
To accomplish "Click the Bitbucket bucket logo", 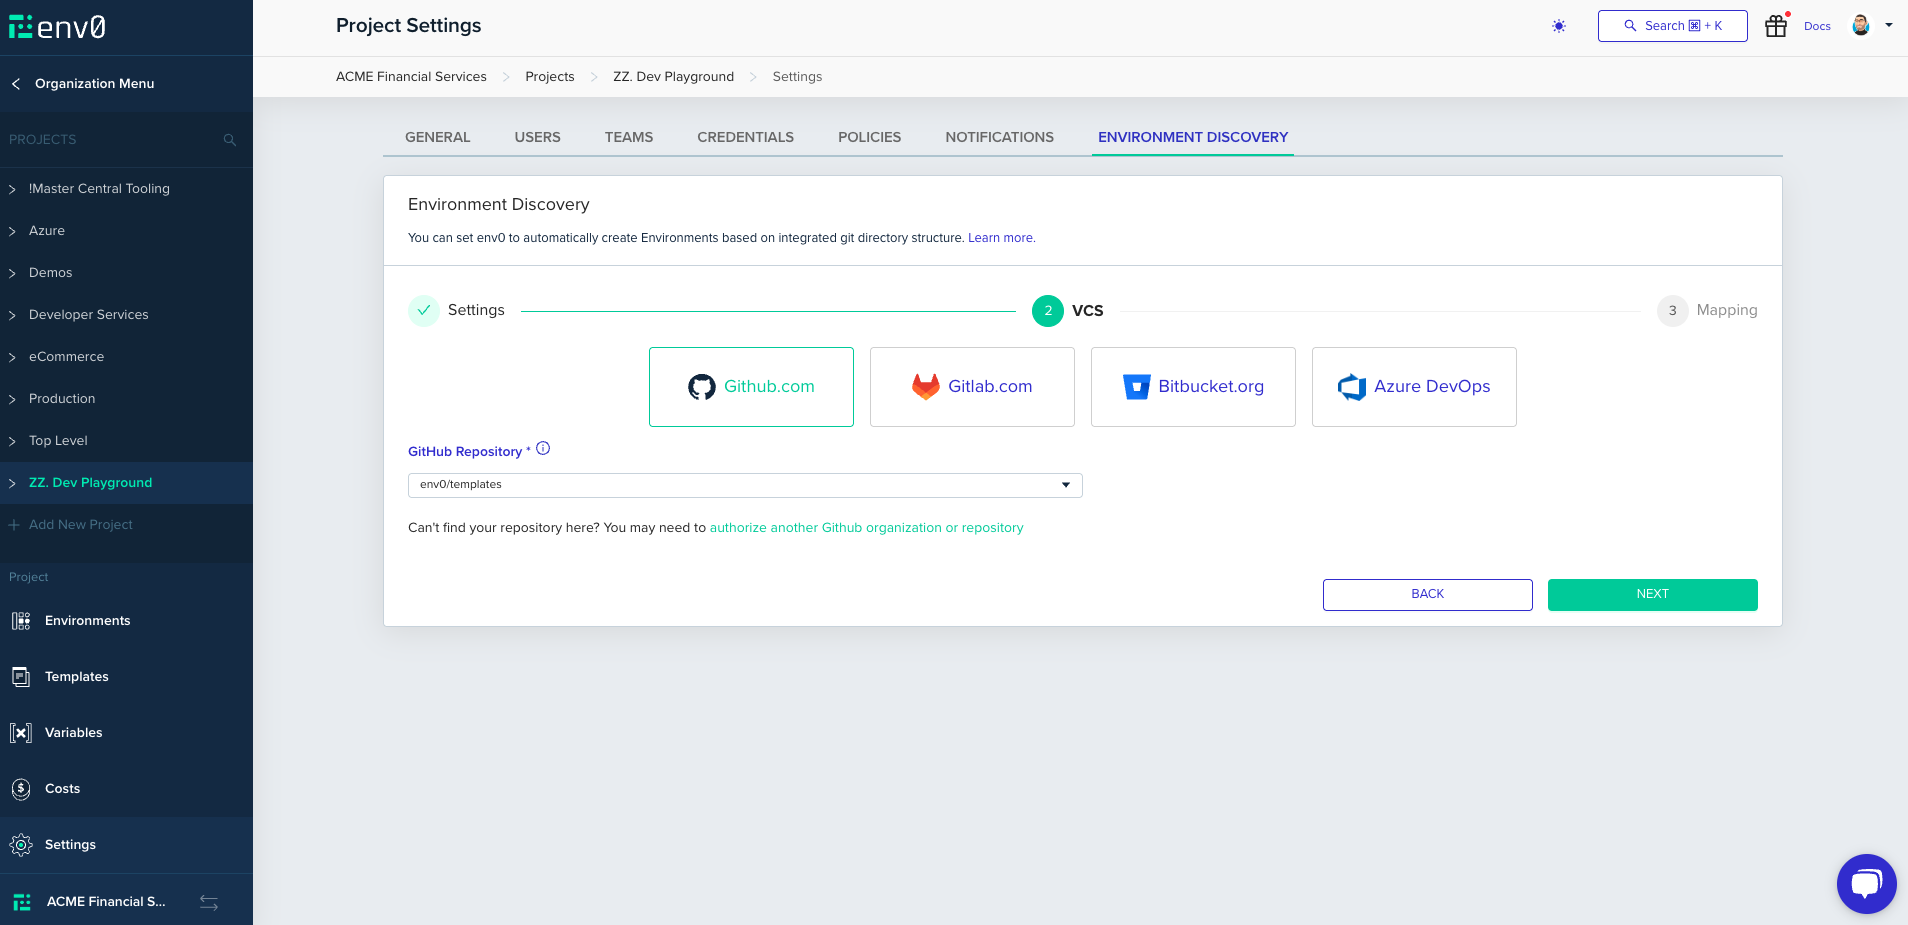I will 1137,387.
